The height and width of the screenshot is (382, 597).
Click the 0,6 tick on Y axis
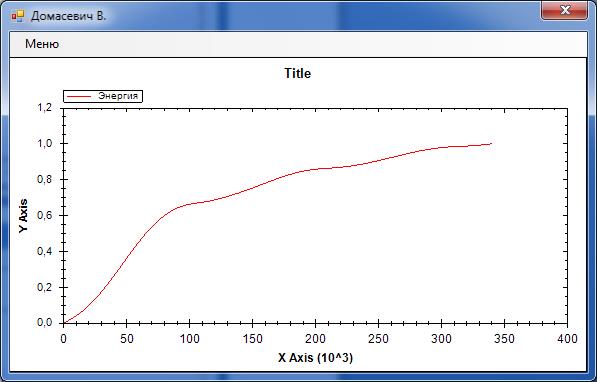point(45,215)
